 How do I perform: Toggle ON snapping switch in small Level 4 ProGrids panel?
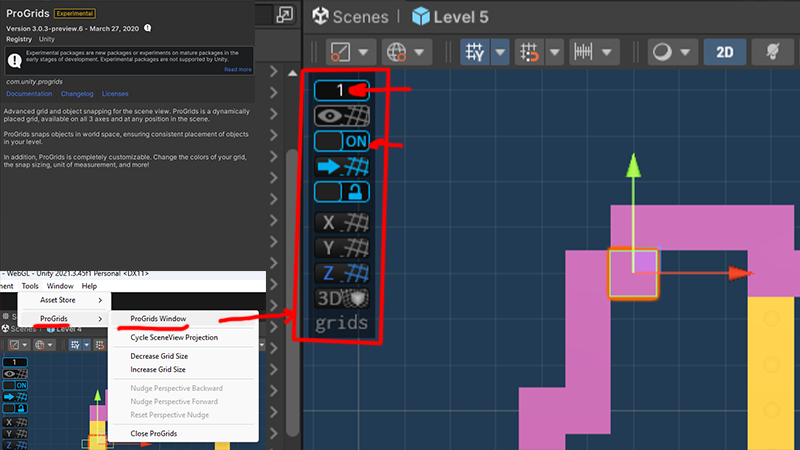[x=15, y=385]
